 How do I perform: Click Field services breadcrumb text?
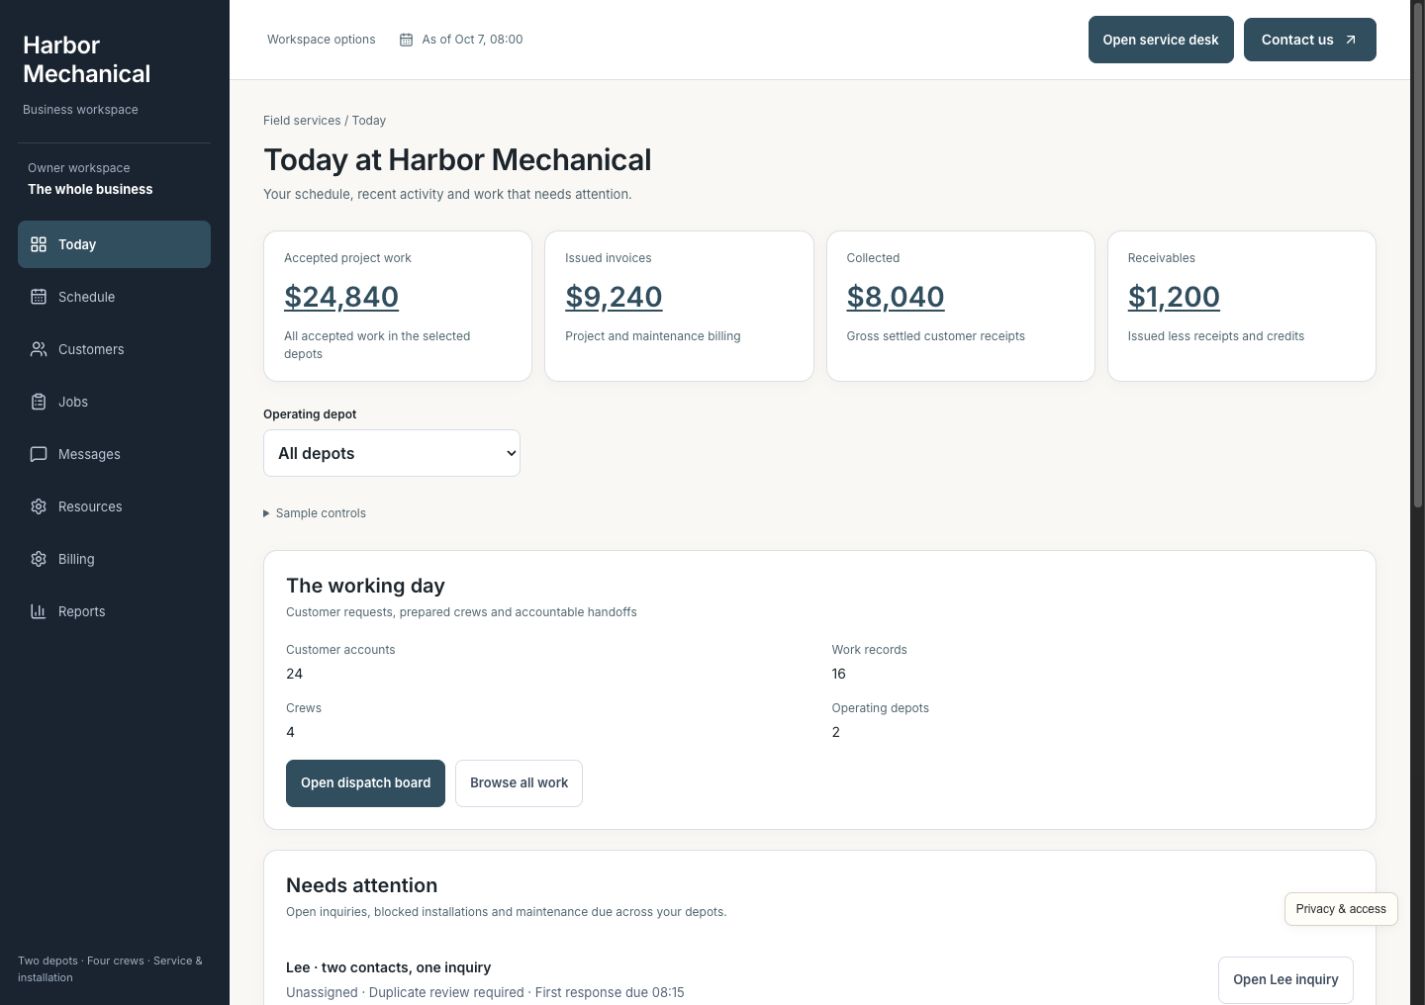[x=302, y=120]
